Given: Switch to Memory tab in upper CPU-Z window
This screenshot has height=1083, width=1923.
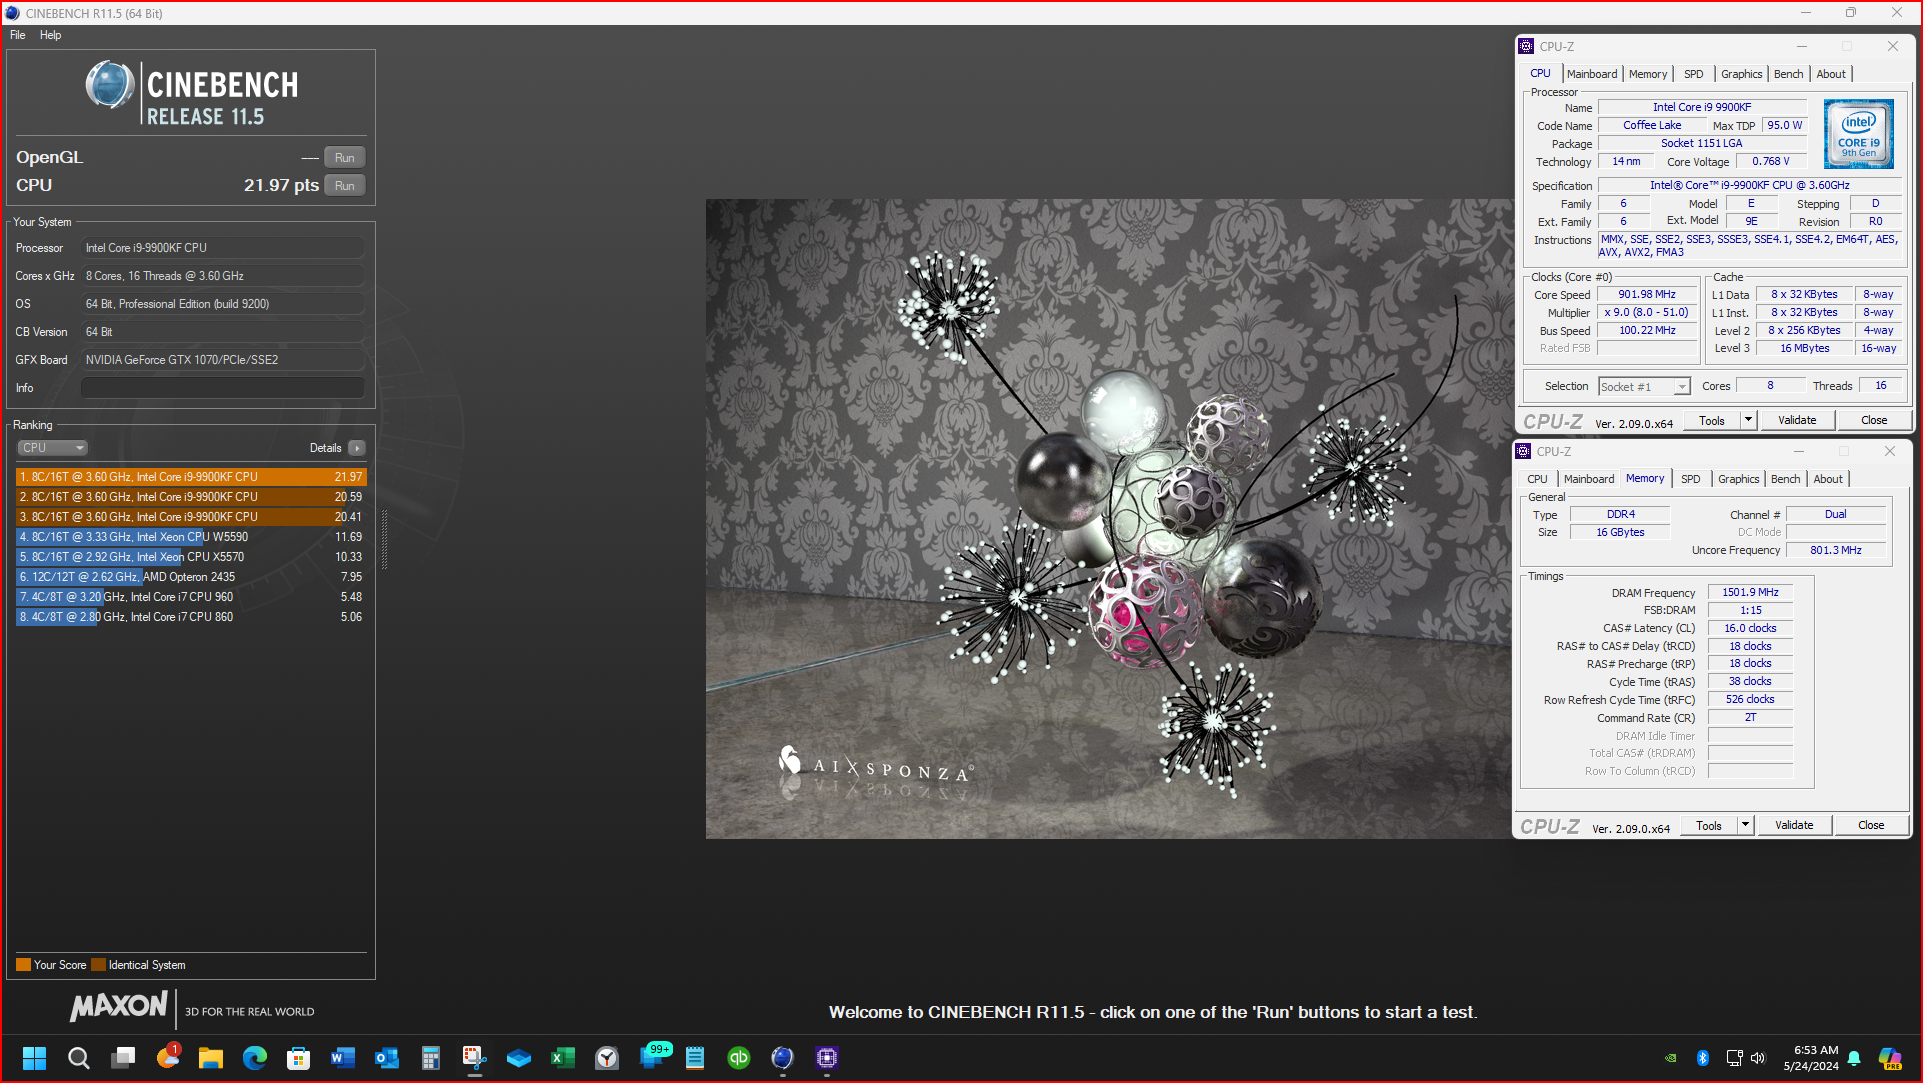Looking at the screenshot, I should tap(1647, 74).
